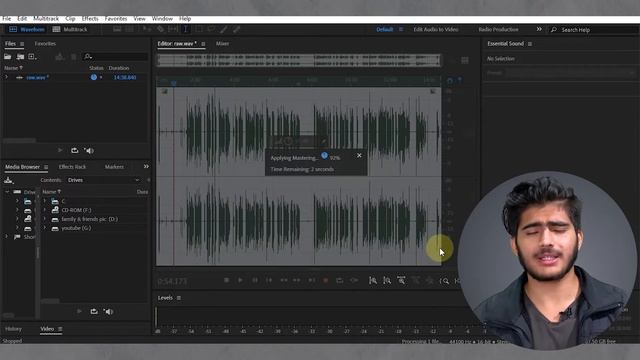Select the raw.wav file row
This screenshot has height=360, width=640.
tap(76, 77)
